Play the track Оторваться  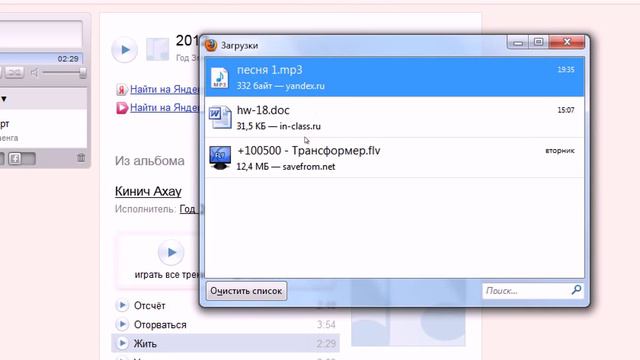click(x=122, y=324)
